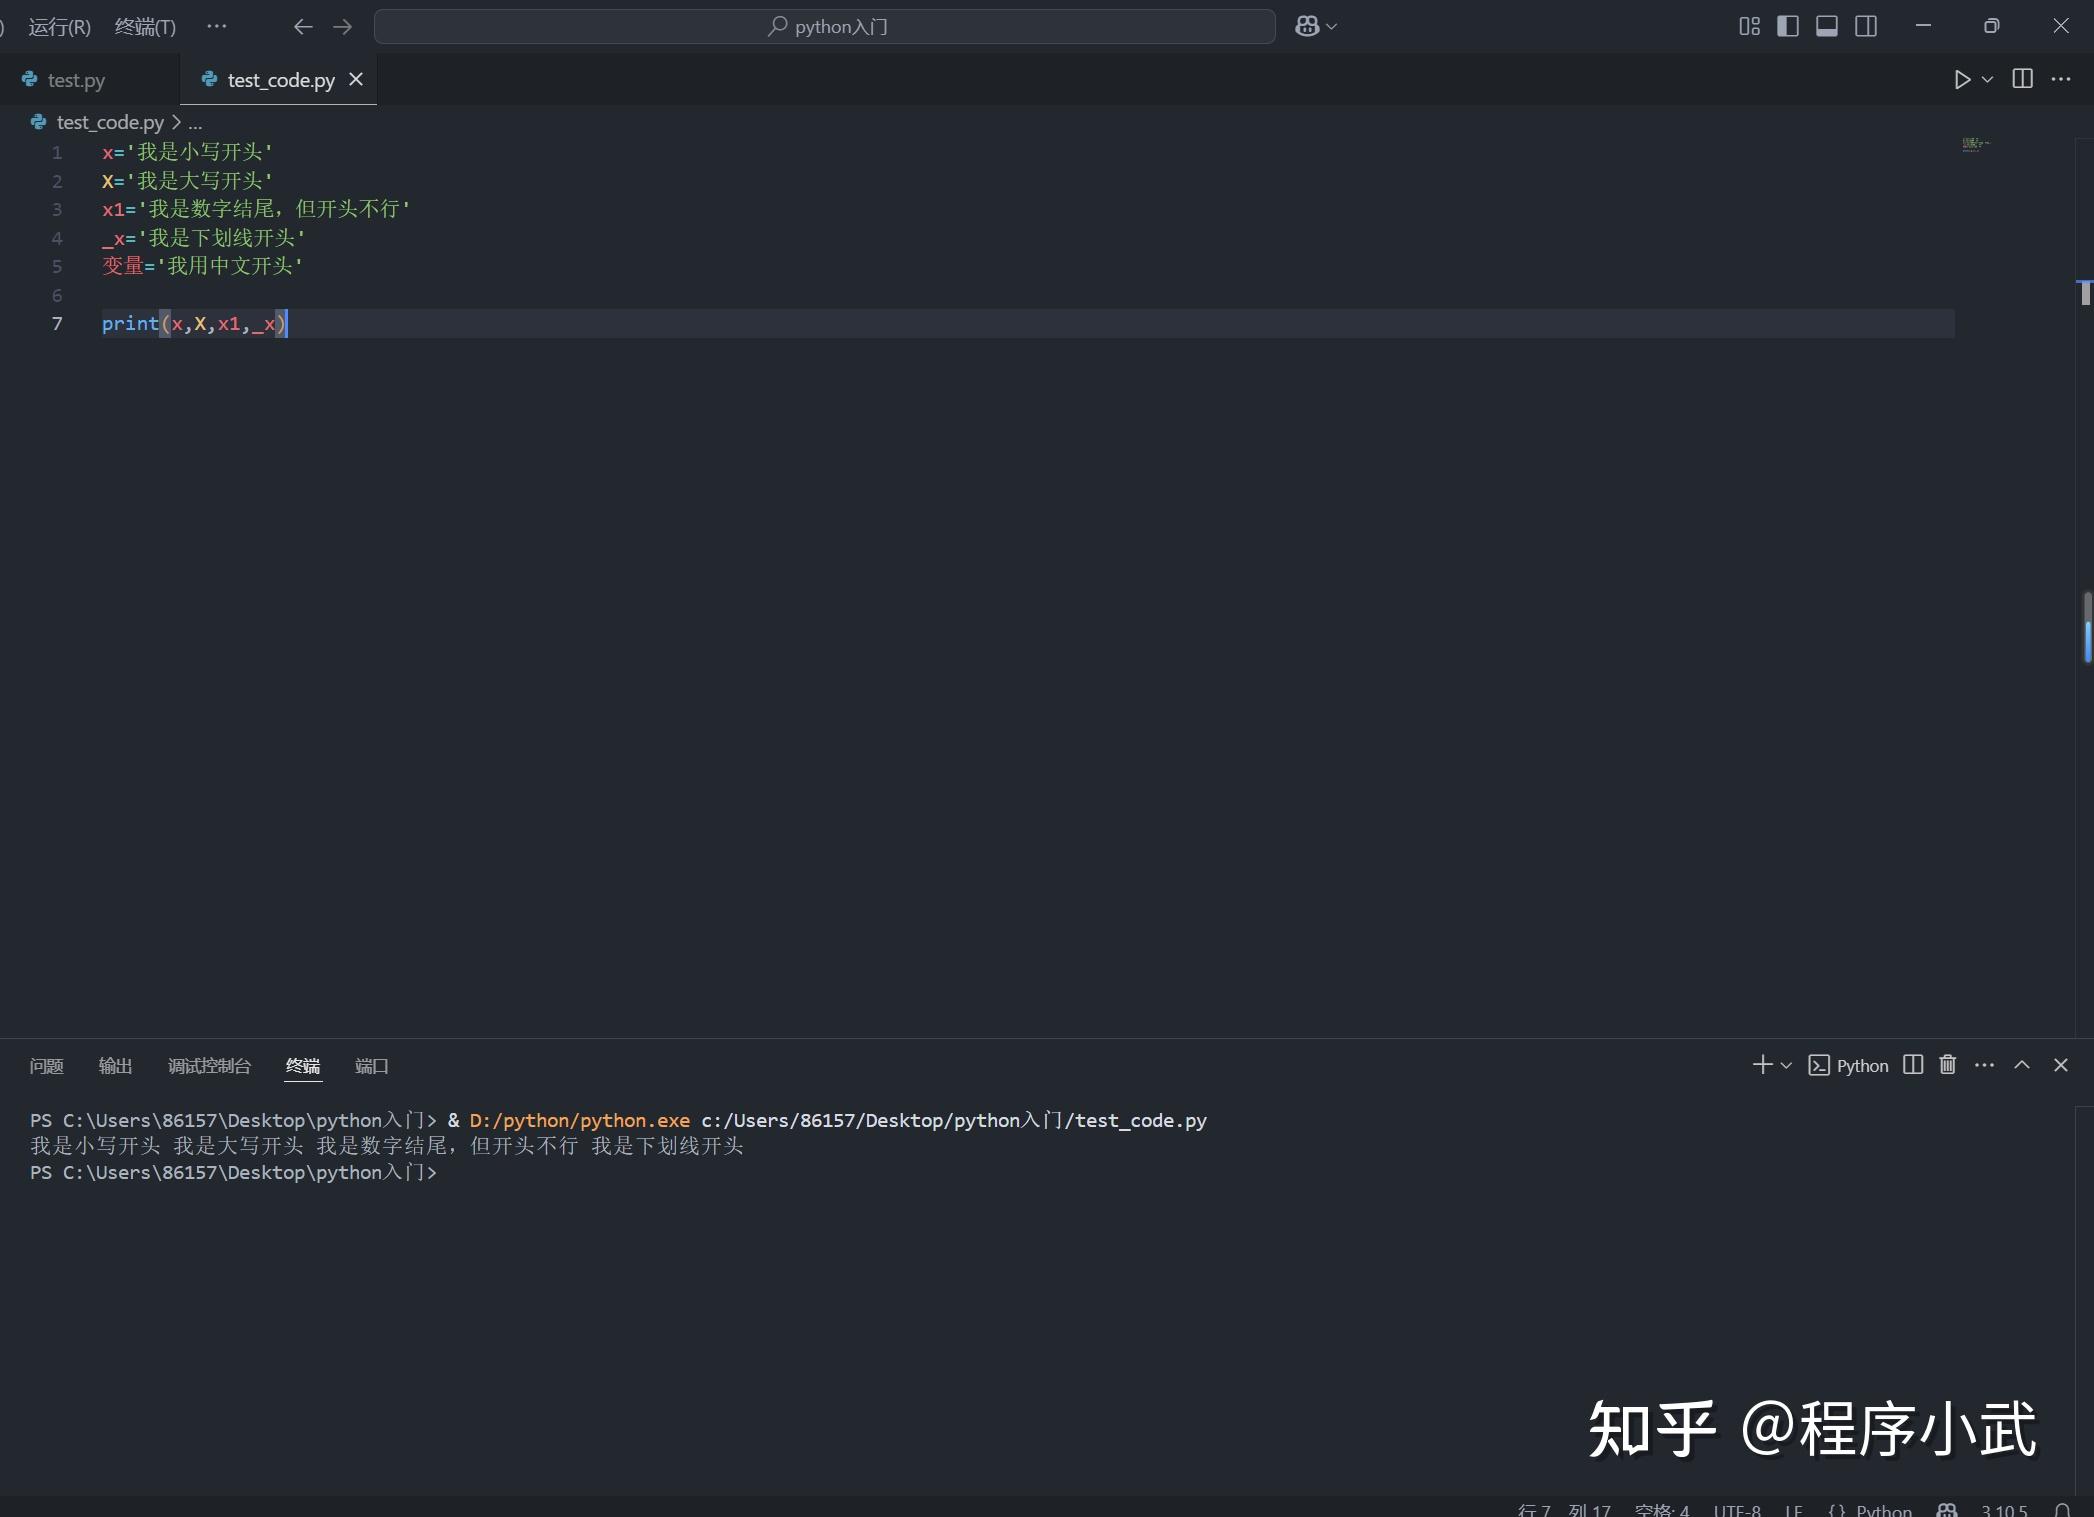The height and width of the screenshot is (1517, 2094).
Task: Toggle secondary side bar visibility
Action: point(1866,27)
